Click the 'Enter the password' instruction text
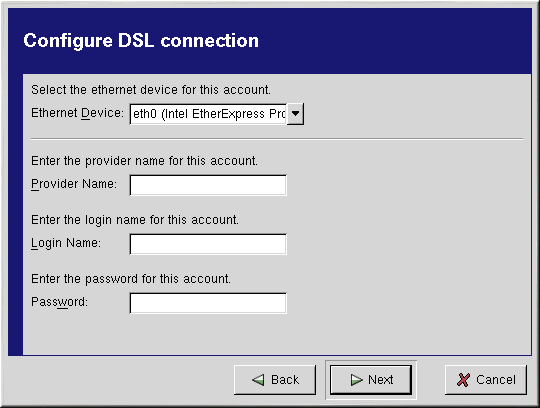Viewport: 540px width, 408px height. click(x=131, y=279)
